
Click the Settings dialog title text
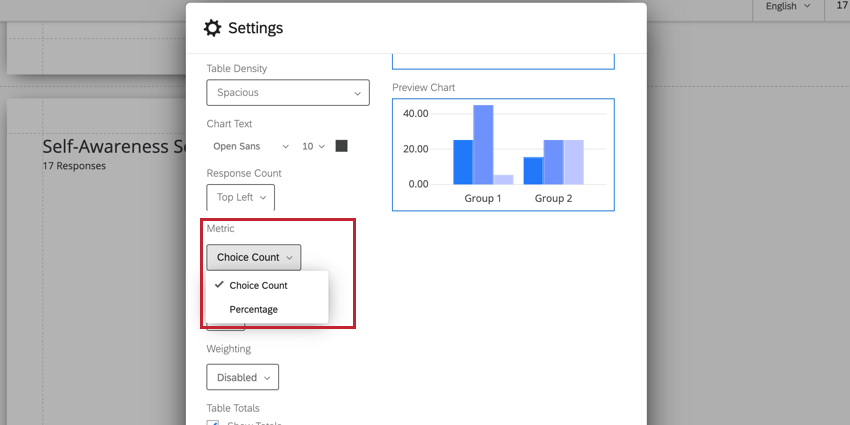[x=255, y=28]
